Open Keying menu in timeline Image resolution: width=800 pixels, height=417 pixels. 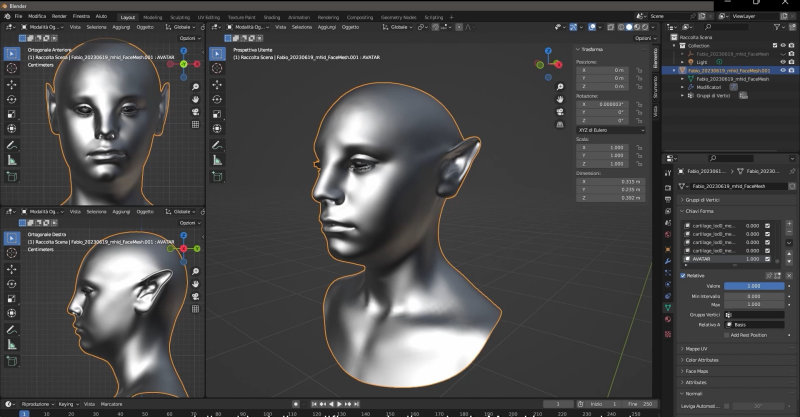(x=67, y=404)
